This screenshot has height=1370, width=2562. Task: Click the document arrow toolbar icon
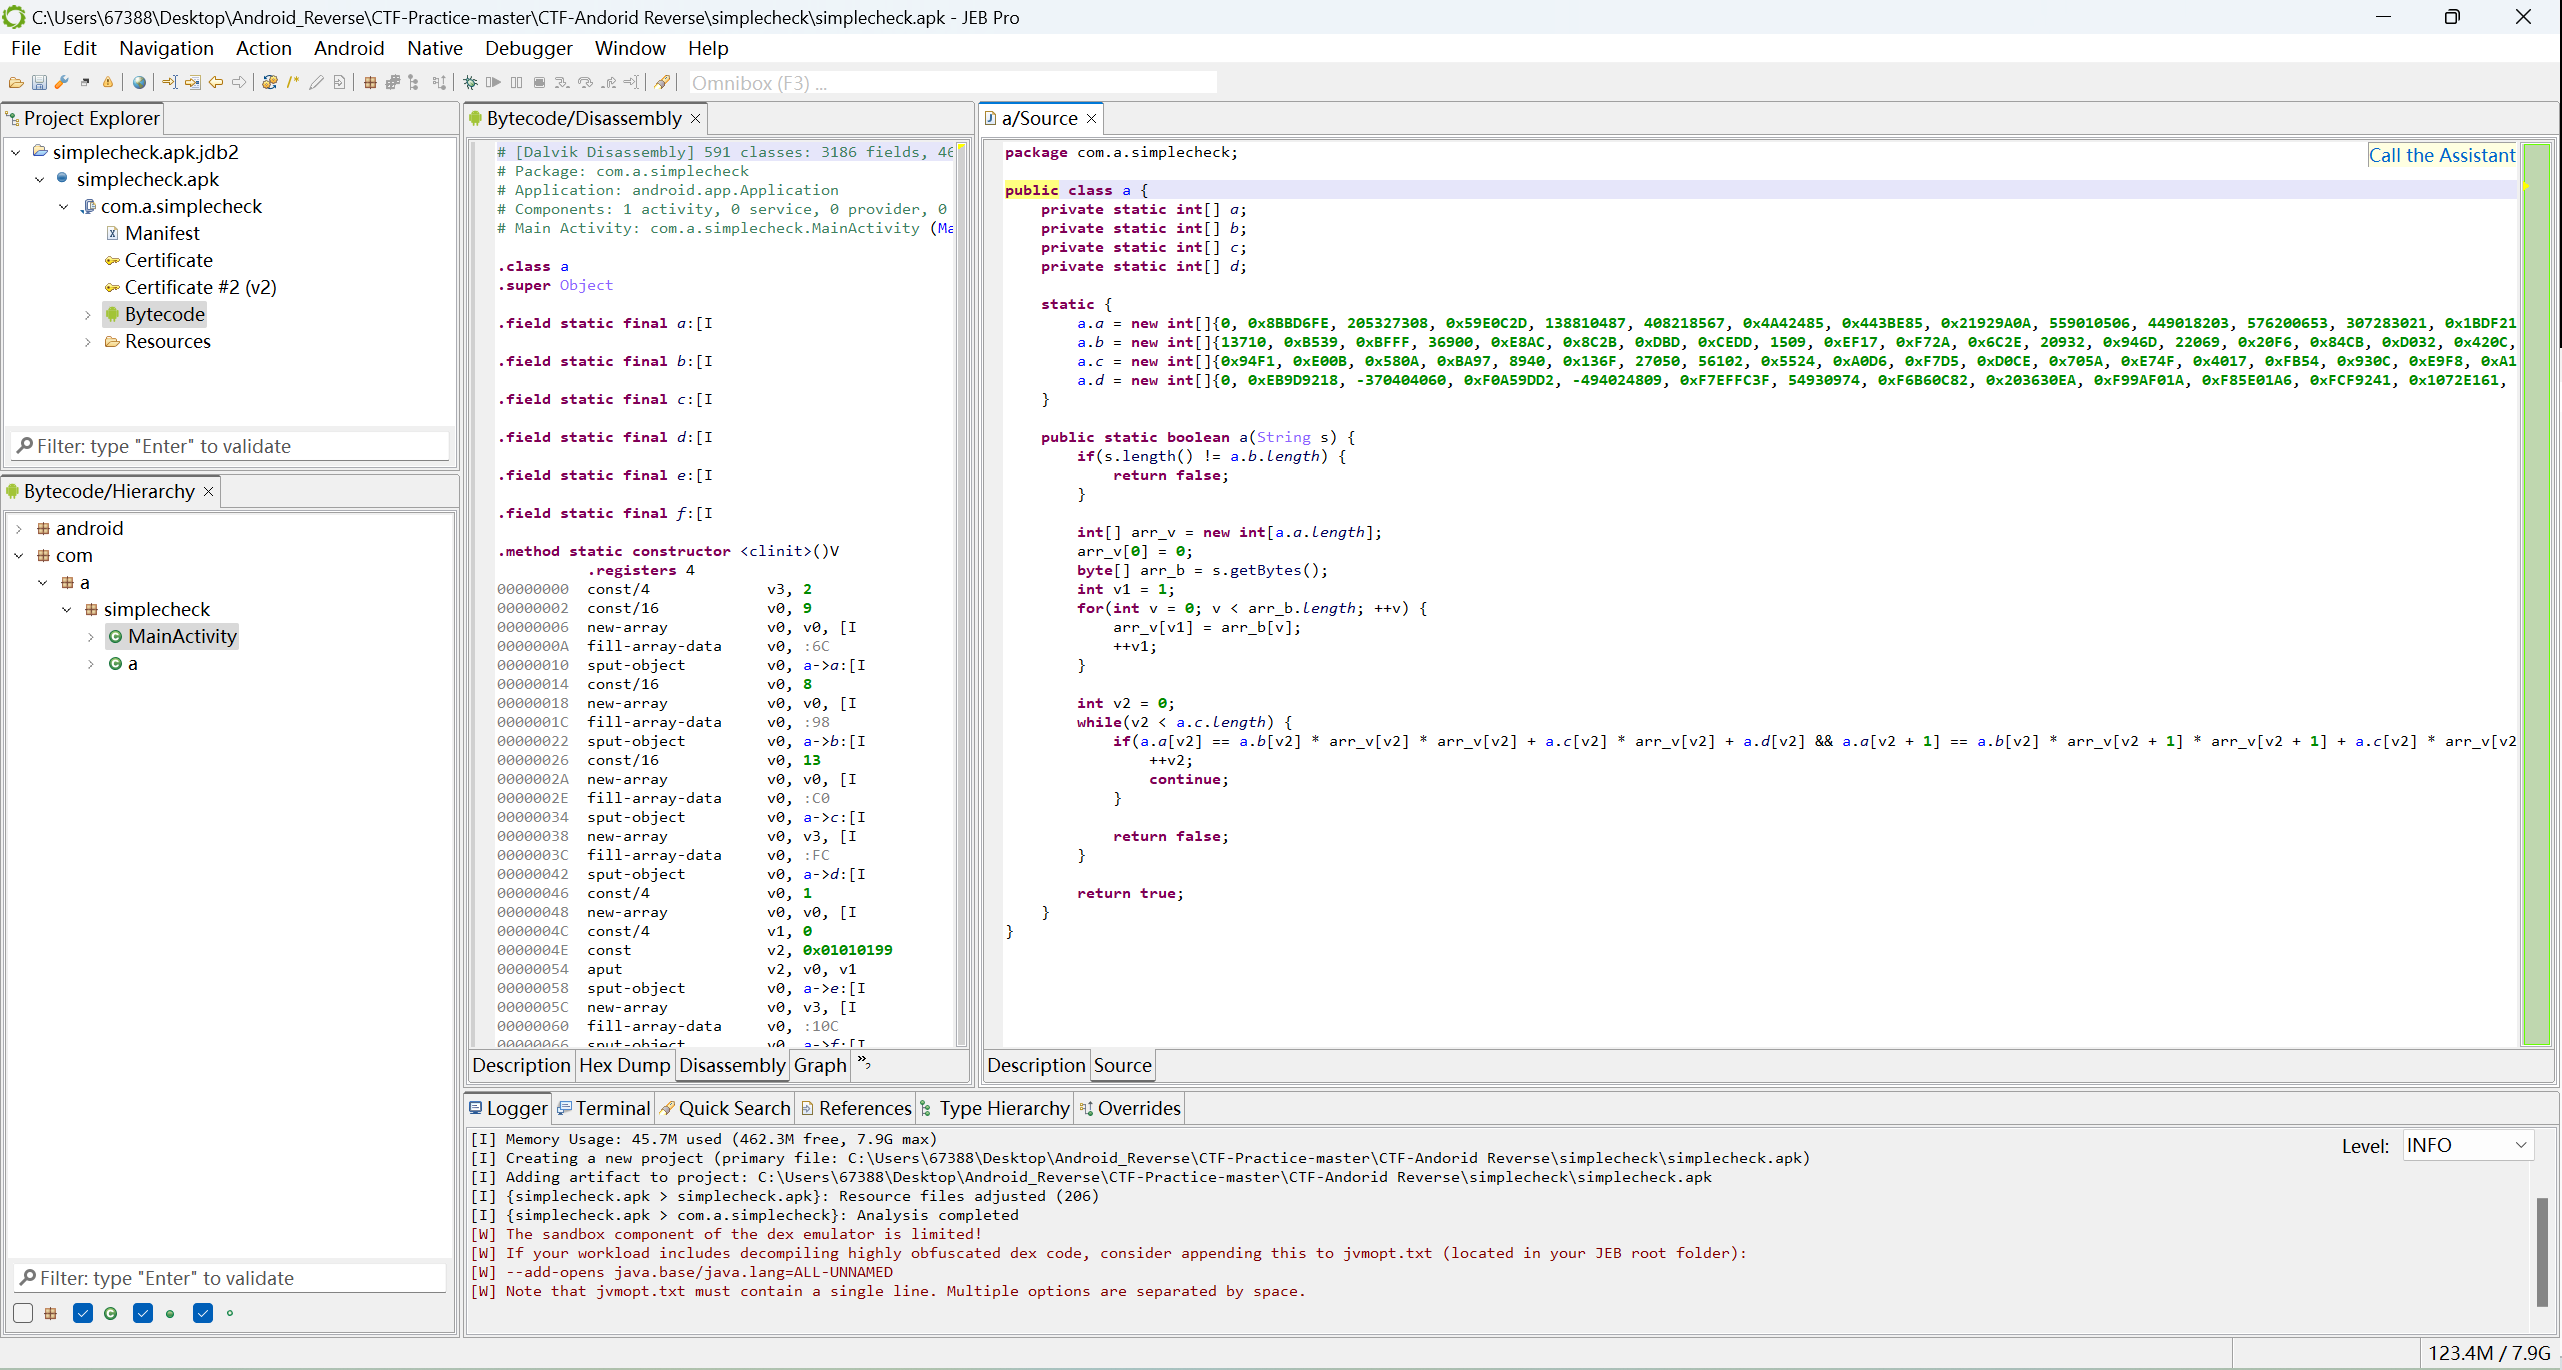339,82
